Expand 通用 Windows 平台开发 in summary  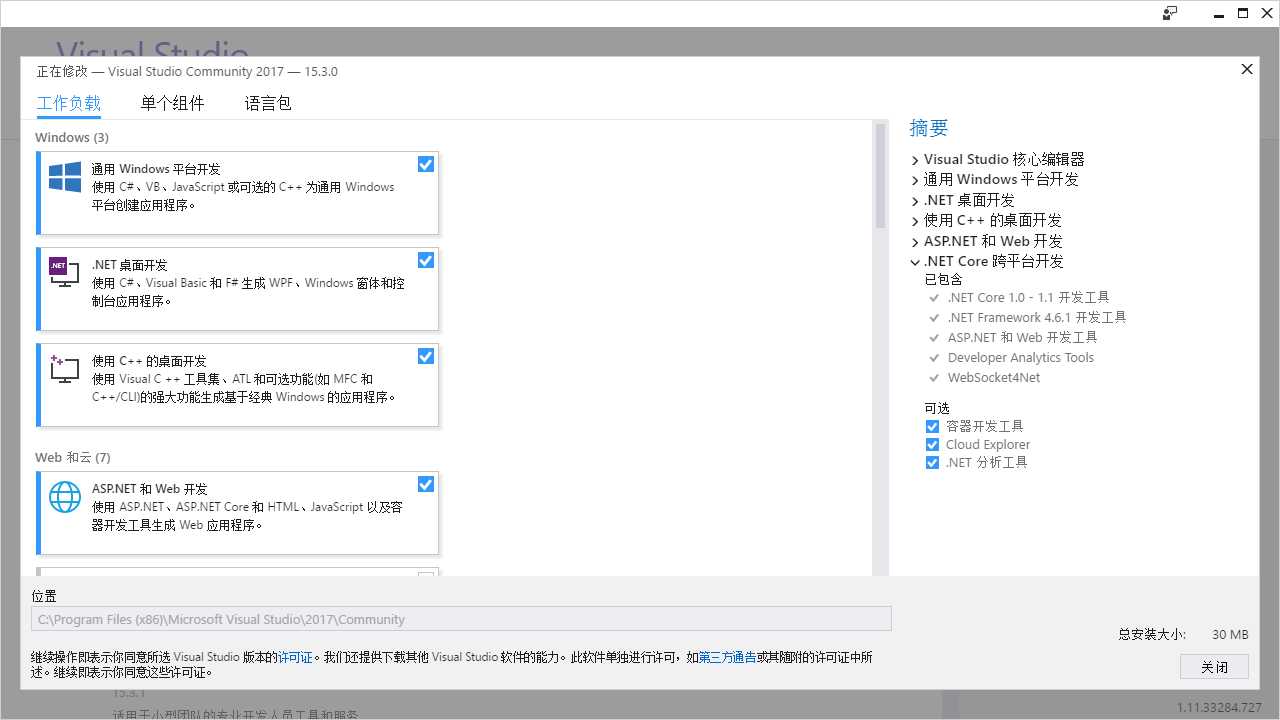click(915, 180)
